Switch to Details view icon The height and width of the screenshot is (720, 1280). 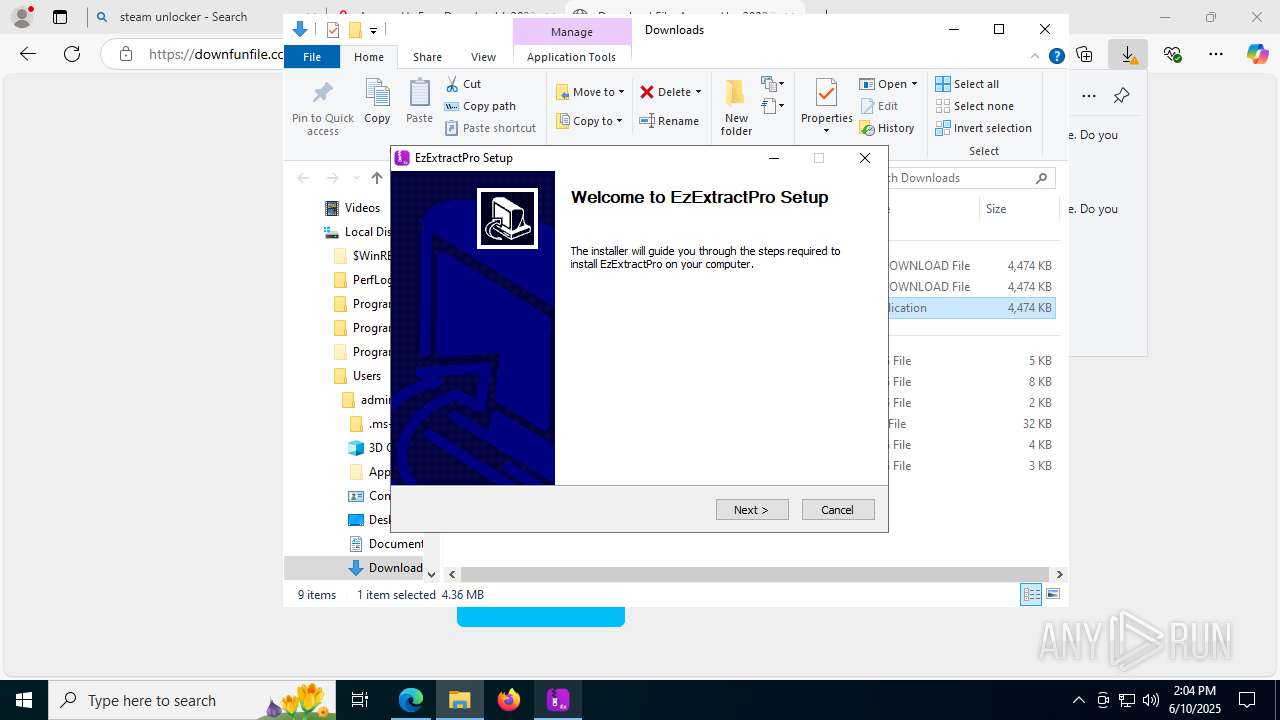coord(1031,594)
